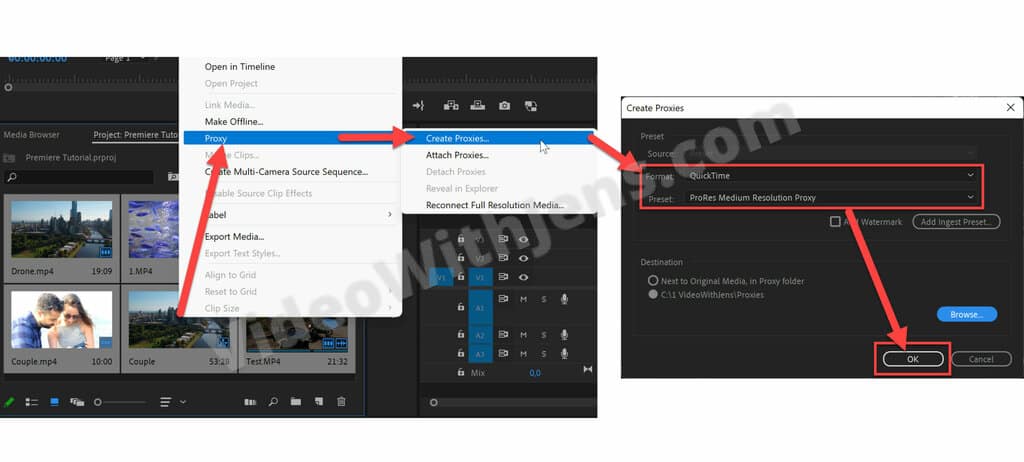Click the green pencil read/write project icon
Image resolution: width=1024 pixels, height=462 pixels.
(x=9, y=402)
